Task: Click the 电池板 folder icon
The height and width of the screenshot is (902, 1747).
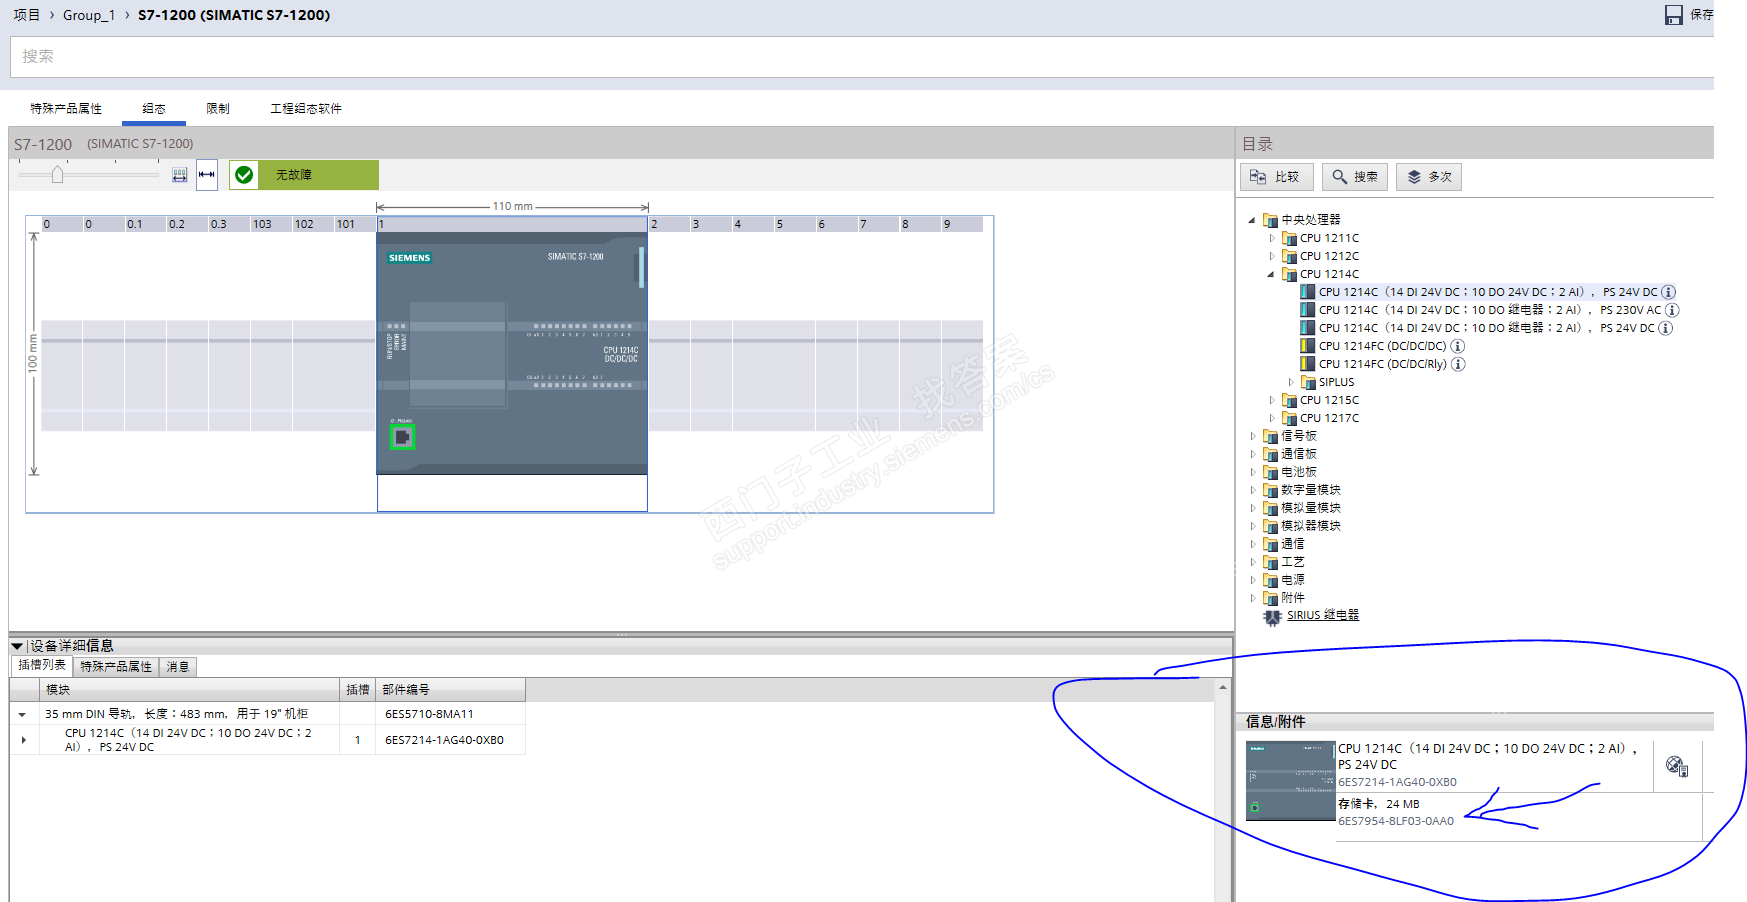Action: [1271, 472]
